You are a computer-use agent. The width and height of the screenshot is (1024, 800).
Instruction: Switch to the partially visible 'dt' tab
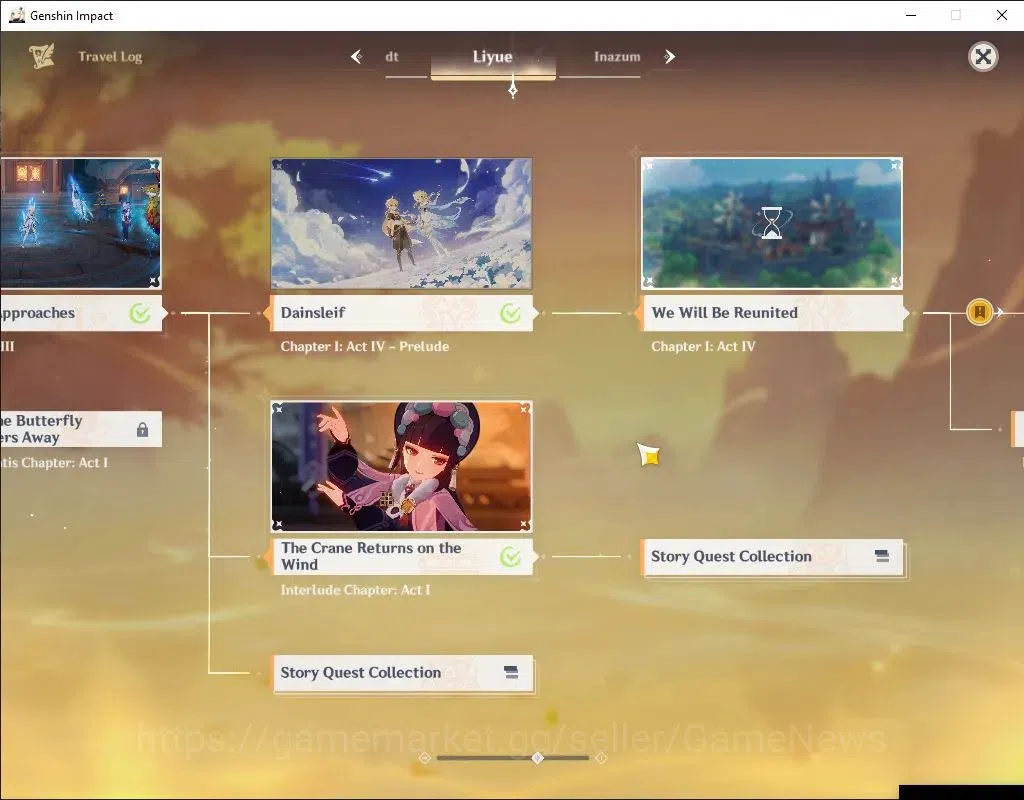coord(392,57)
